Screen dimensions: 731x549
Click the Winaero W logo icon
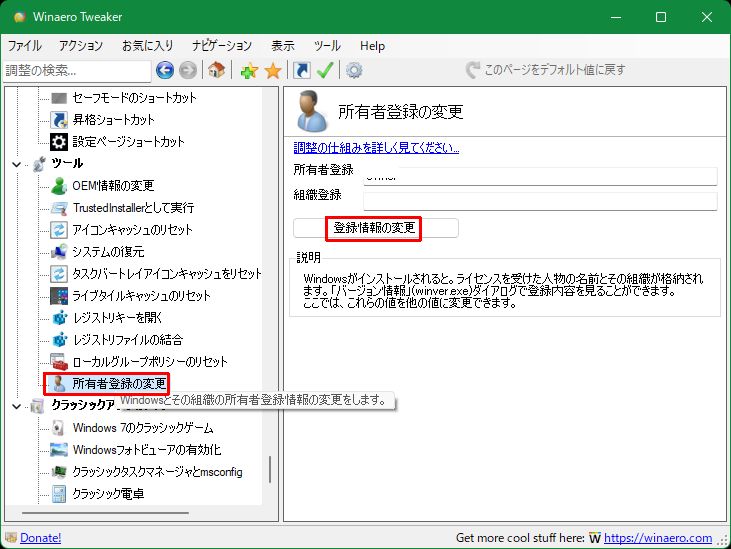[x=594, y=538]
